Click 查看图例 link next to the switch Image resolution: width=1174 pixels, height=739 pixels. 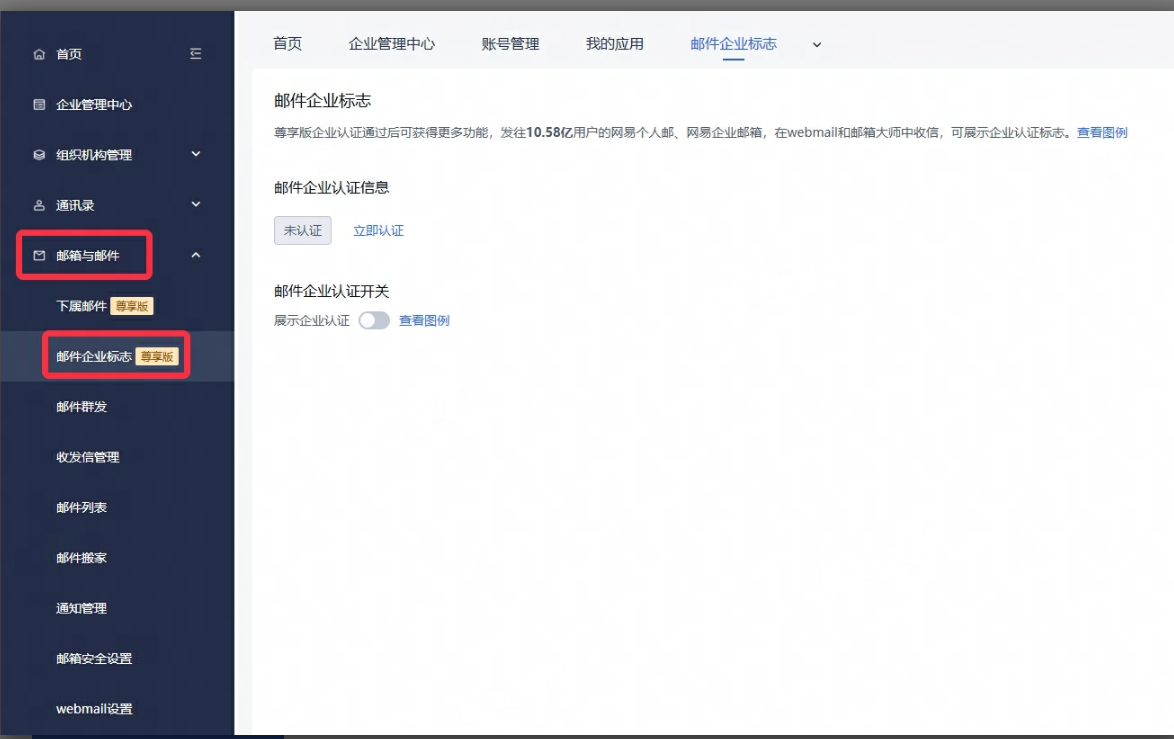point(424,320)
